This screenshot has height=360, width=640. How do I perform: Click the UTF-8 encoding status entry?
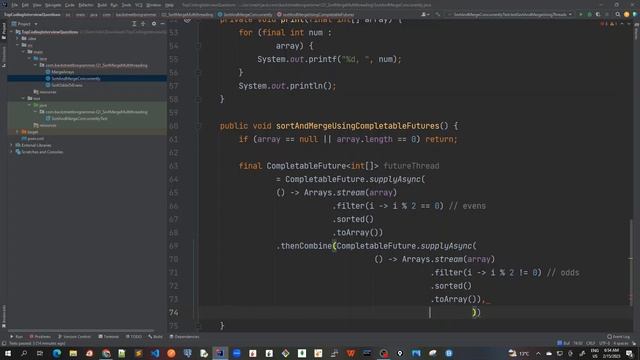(x=603, y=343)
